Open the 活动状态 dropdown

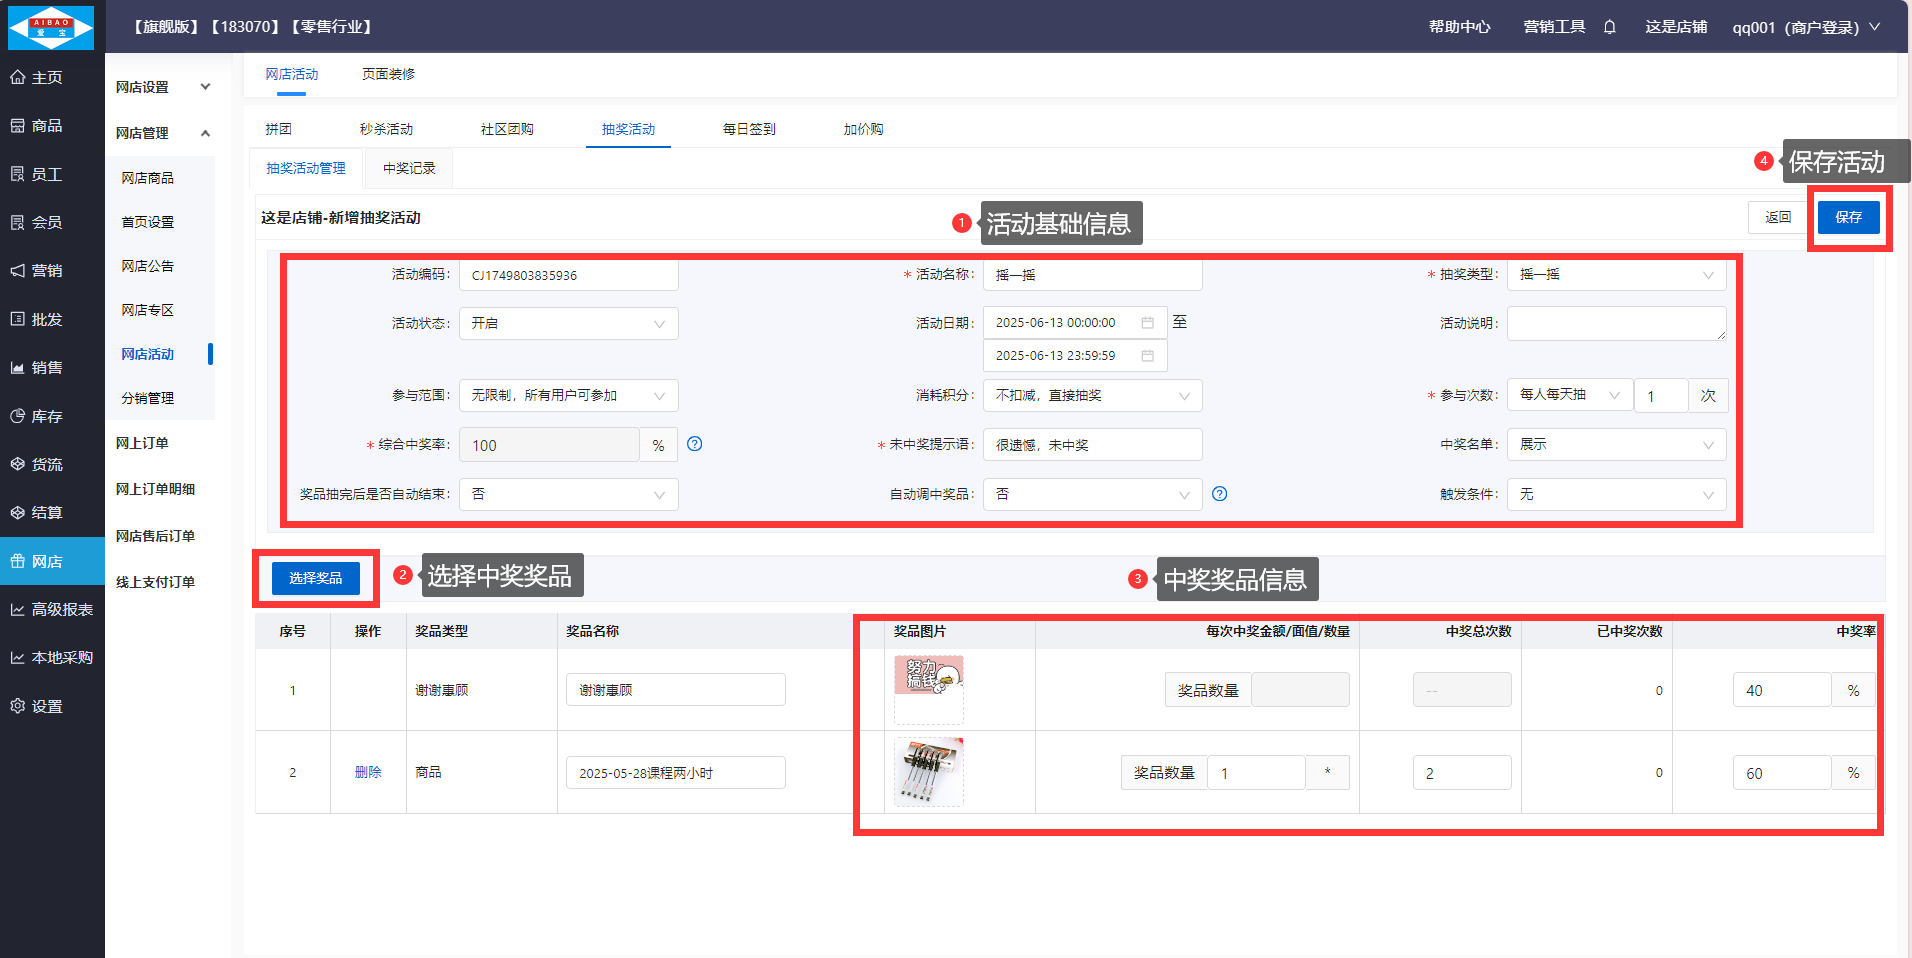pos(568,324)
